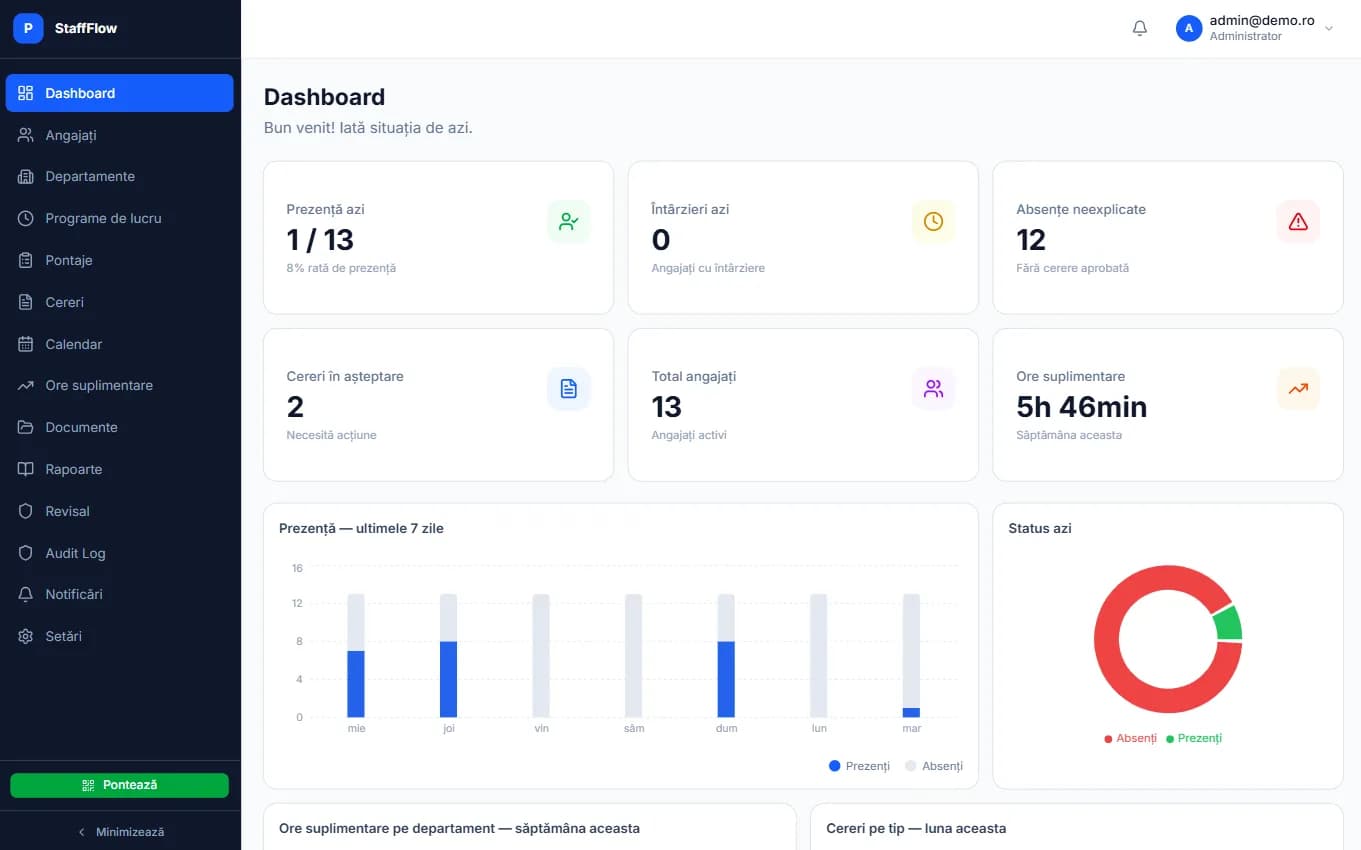1361x850 pixels.
Task: Toggle red Absenți legend under donut
Action: pyautogui.click(x=1130, y=738)
